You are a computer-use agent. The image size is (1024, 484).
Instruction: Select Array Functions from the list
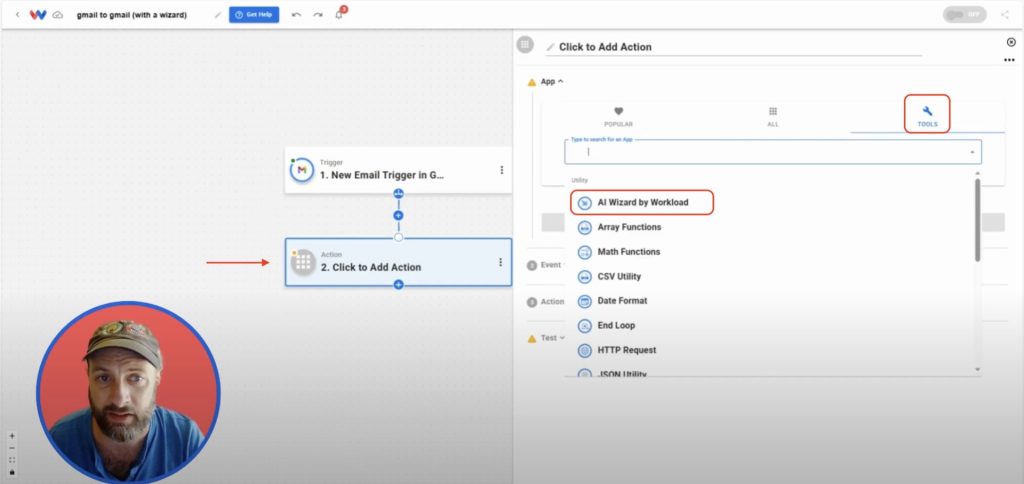(629, 227)
